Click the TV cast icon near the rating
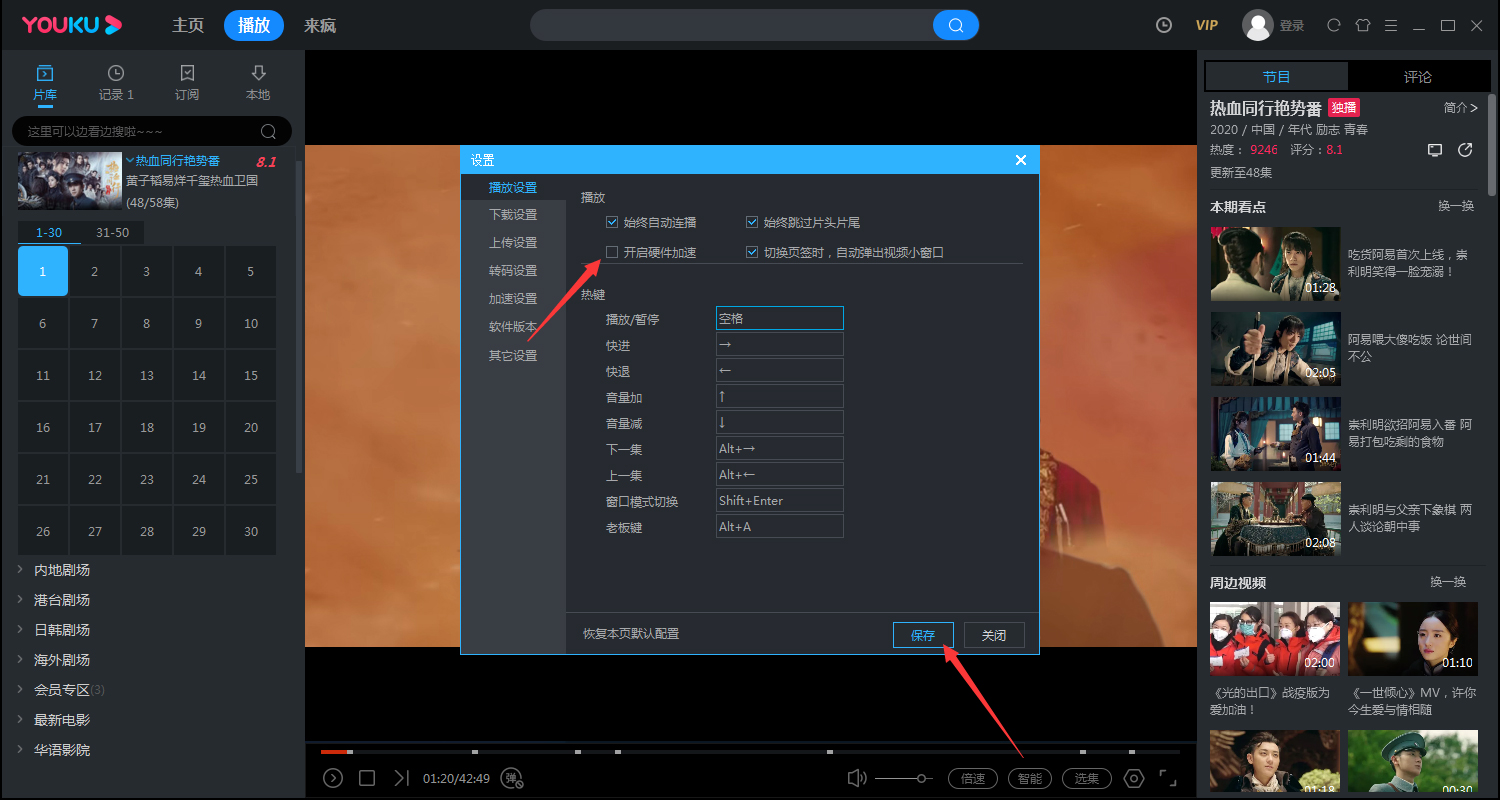 1435,149
